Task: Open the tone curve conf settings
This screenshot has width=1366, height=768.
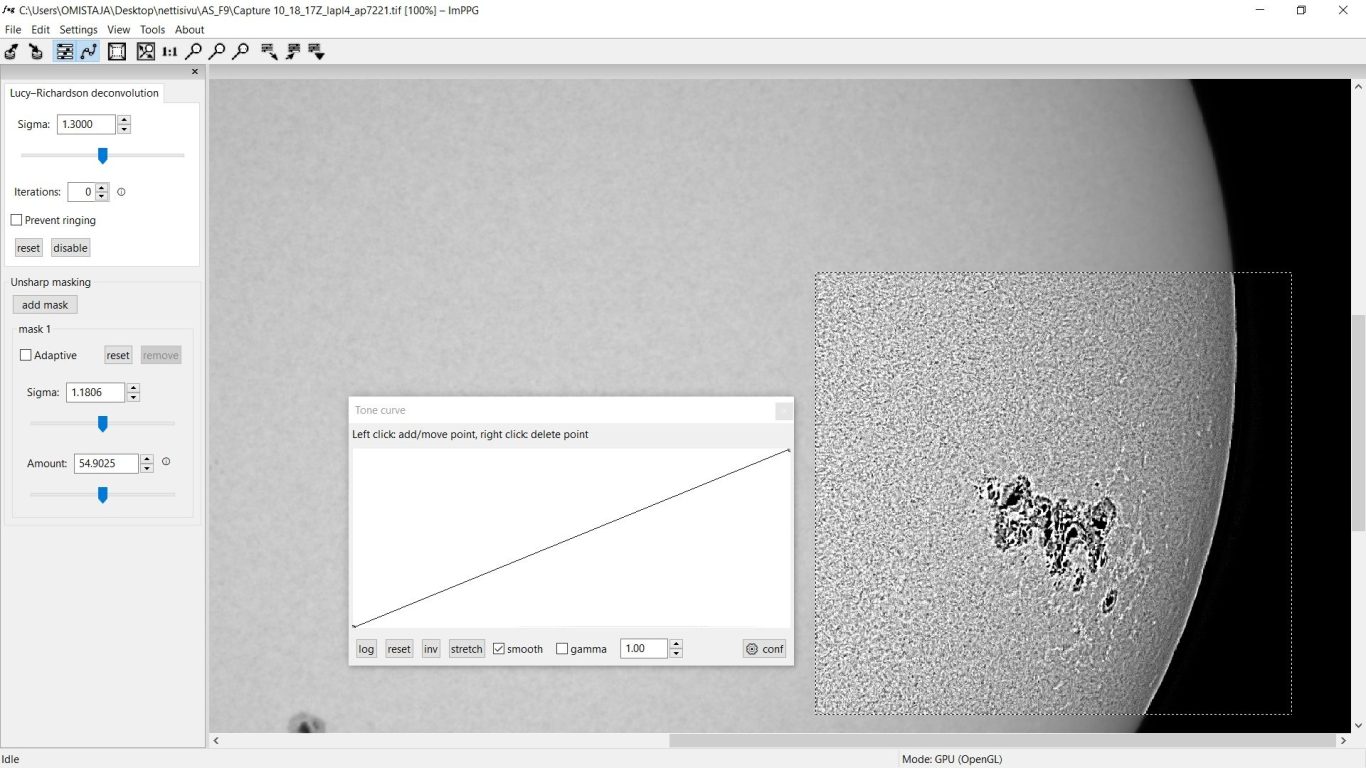Action: click(765, 649)
